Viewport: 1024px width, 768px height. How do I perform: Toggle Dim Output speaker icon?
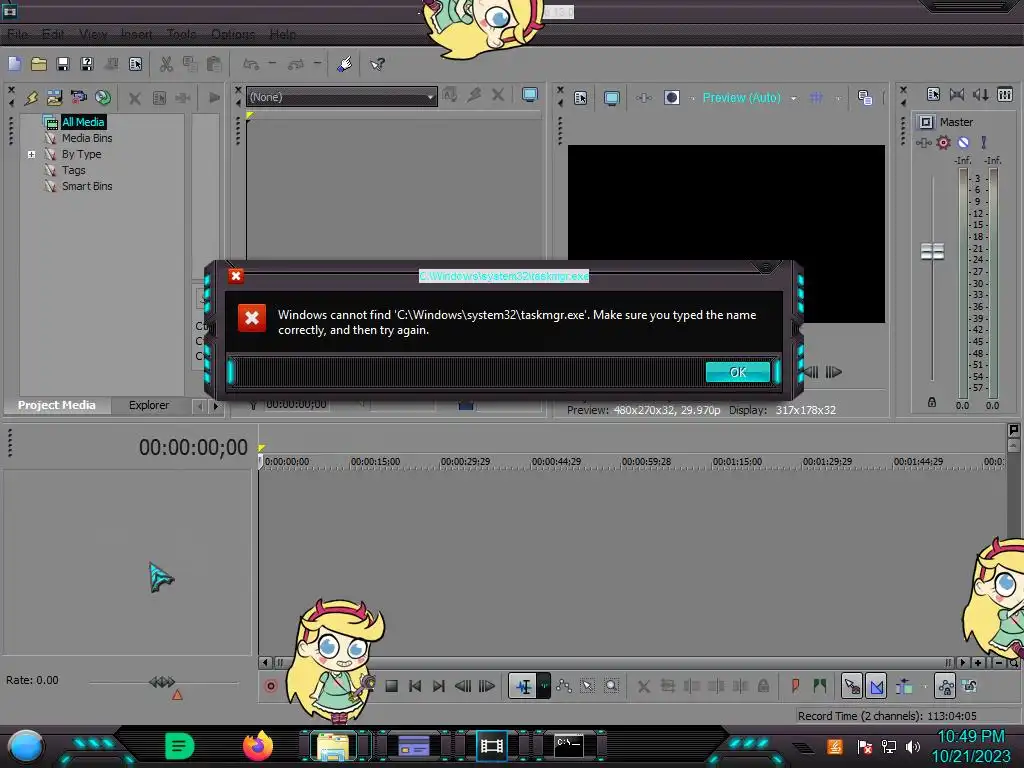[981, 95]
